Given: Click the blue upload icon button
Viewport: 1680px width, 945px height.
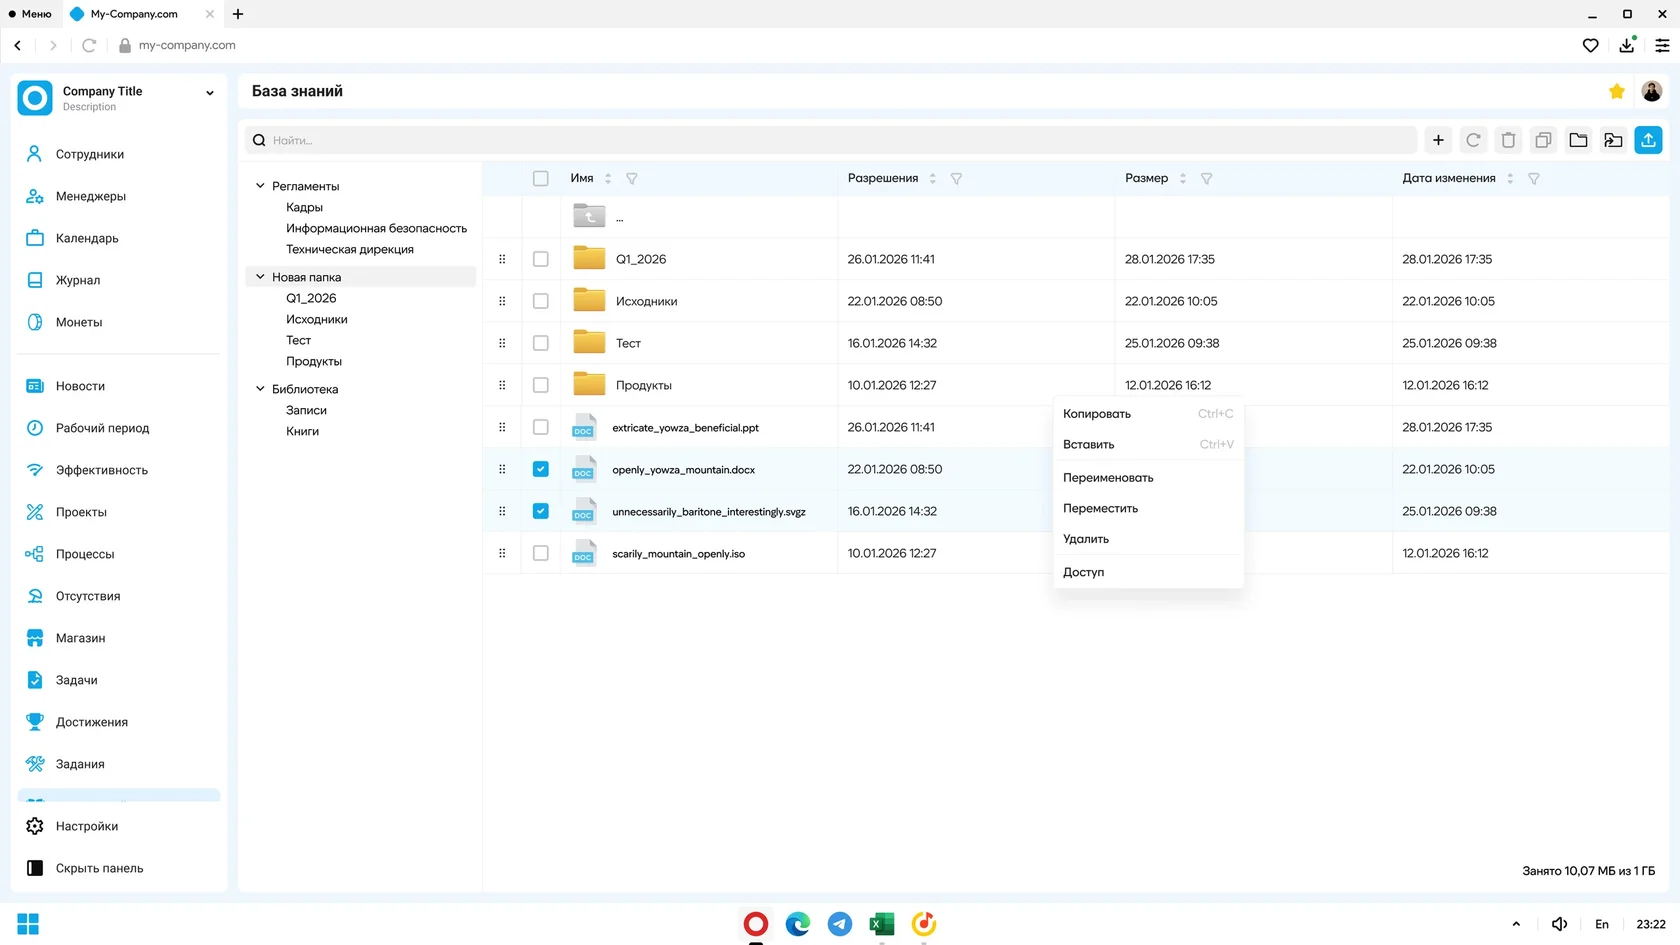Looking at the screenshot, I should (x=1648, y=140).
